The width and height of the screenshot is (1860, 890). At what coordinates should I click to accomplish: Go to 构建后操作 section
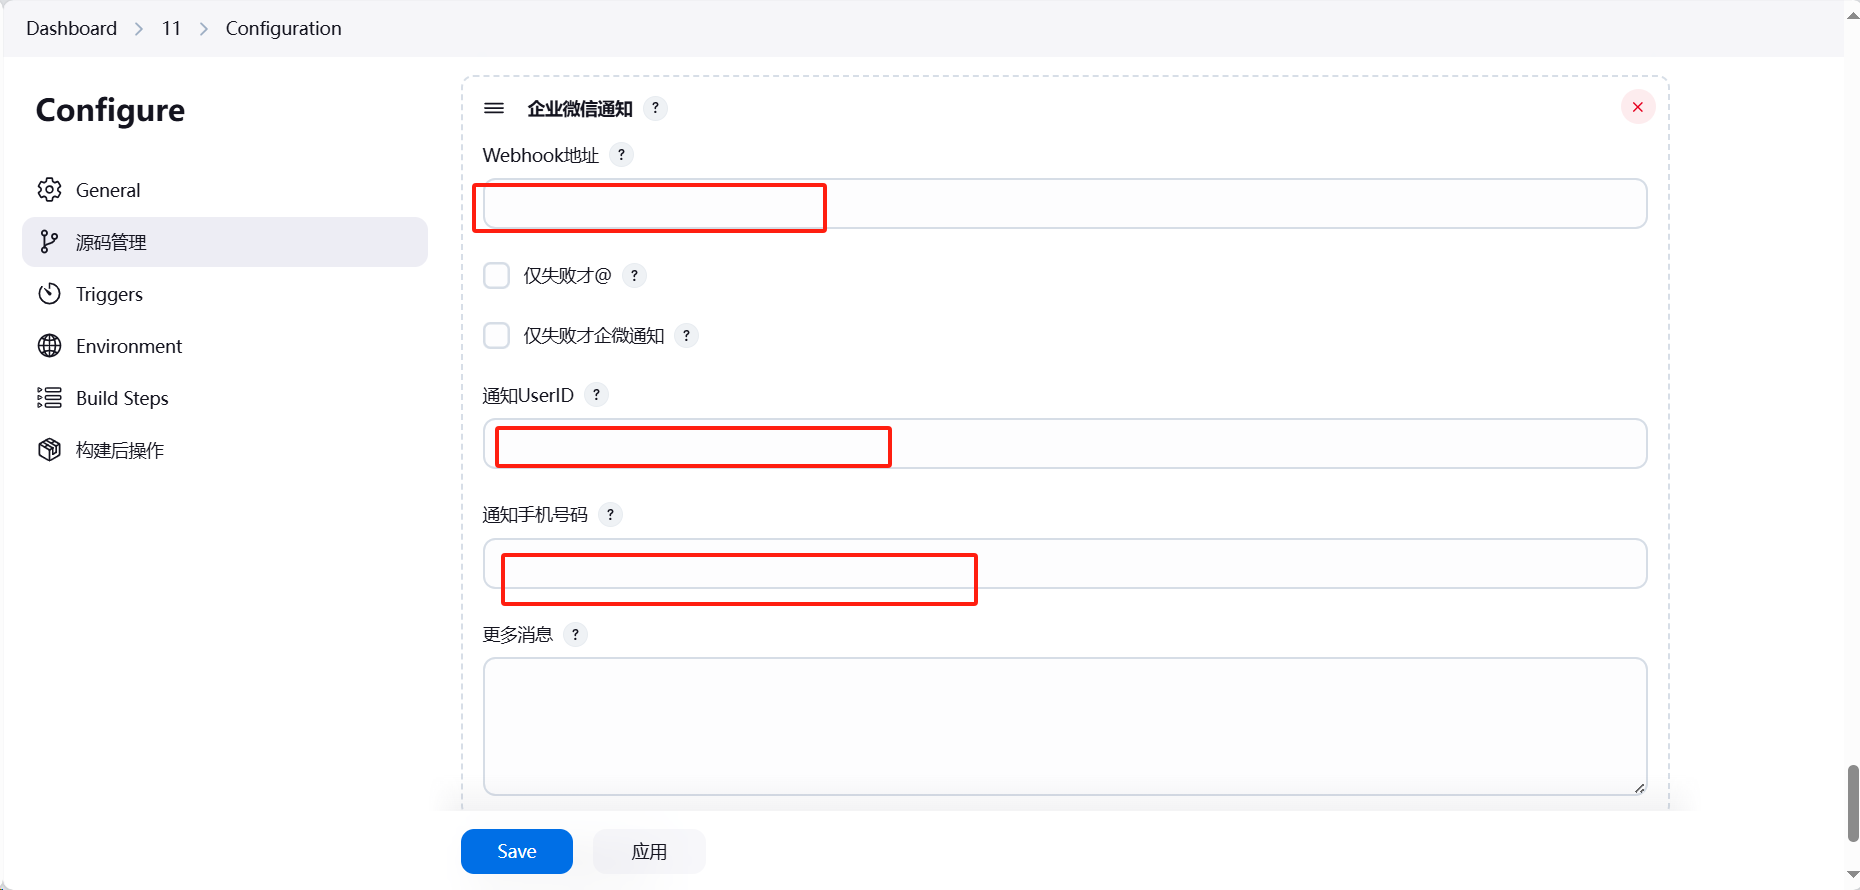[x=225, y=450]
